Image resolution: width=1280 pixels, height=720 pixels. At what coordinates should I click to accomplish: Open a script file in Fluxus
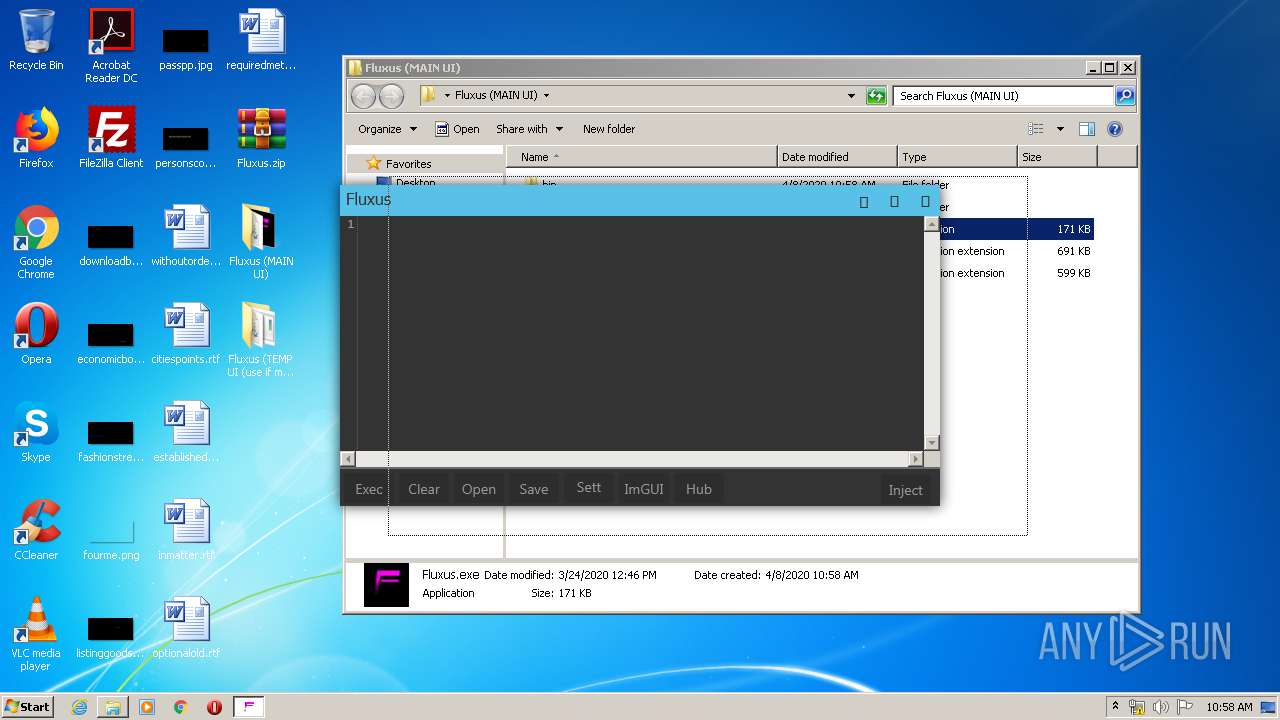pos(479,489)
